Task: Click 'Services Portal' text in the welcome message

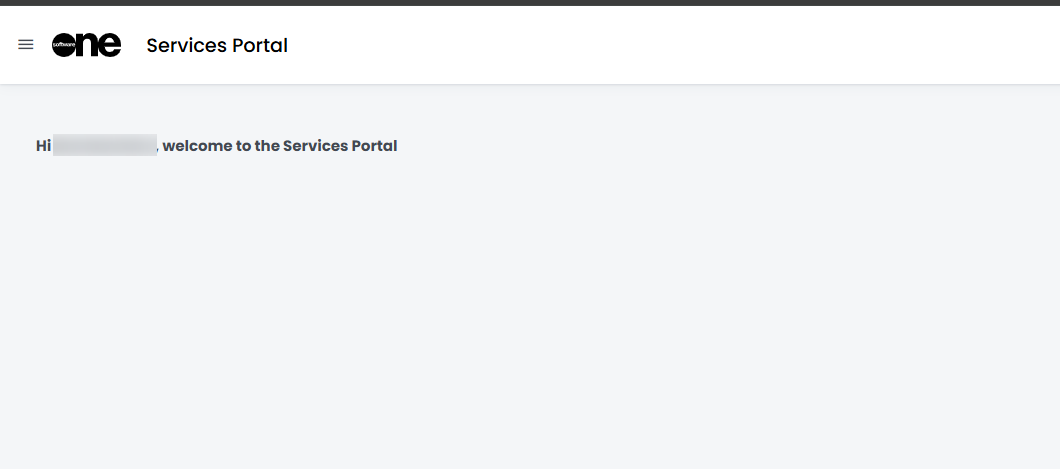Action: 340,146
